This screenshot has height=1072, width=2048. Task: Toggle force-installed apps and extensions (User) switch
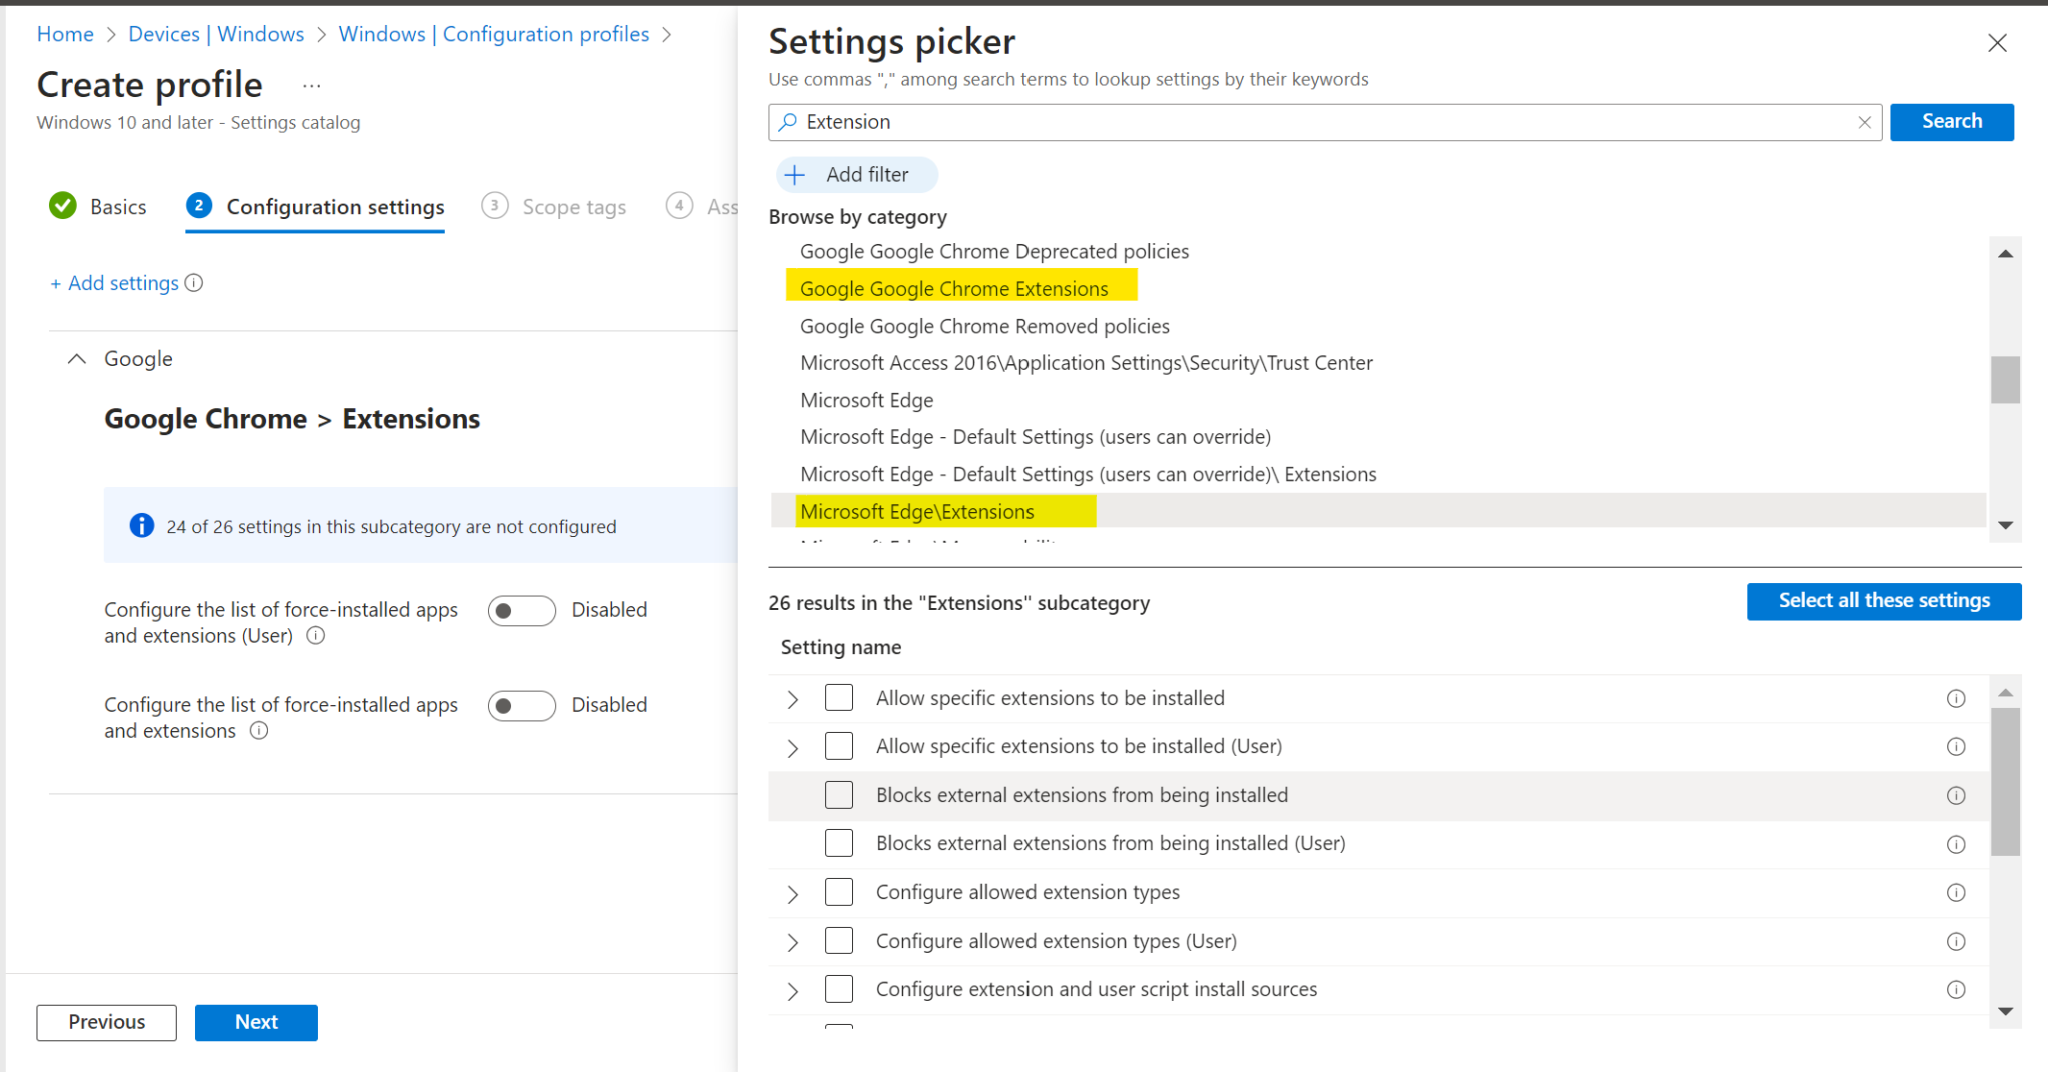521,610
